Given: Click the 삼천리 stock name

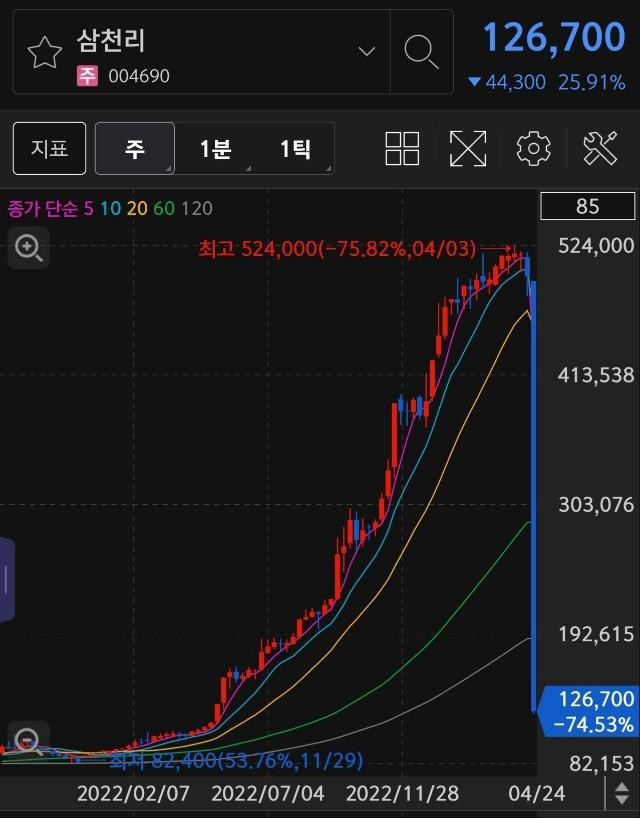Looking at the screenshot, I should click(x=111, y=41).
